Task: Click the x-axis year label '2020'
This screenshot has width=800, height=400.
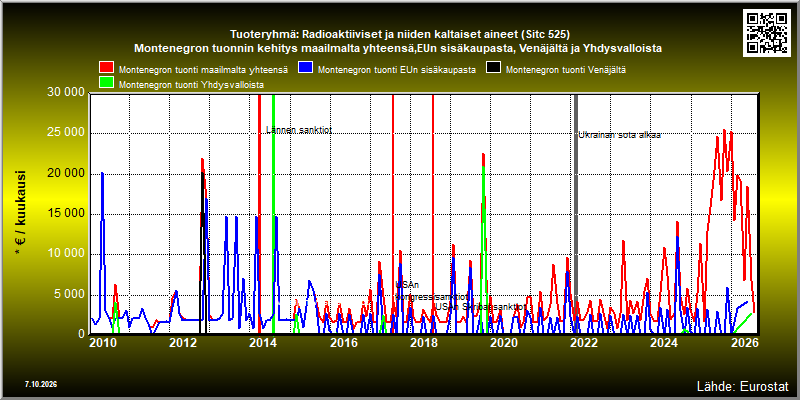Action: click(503, 342)
